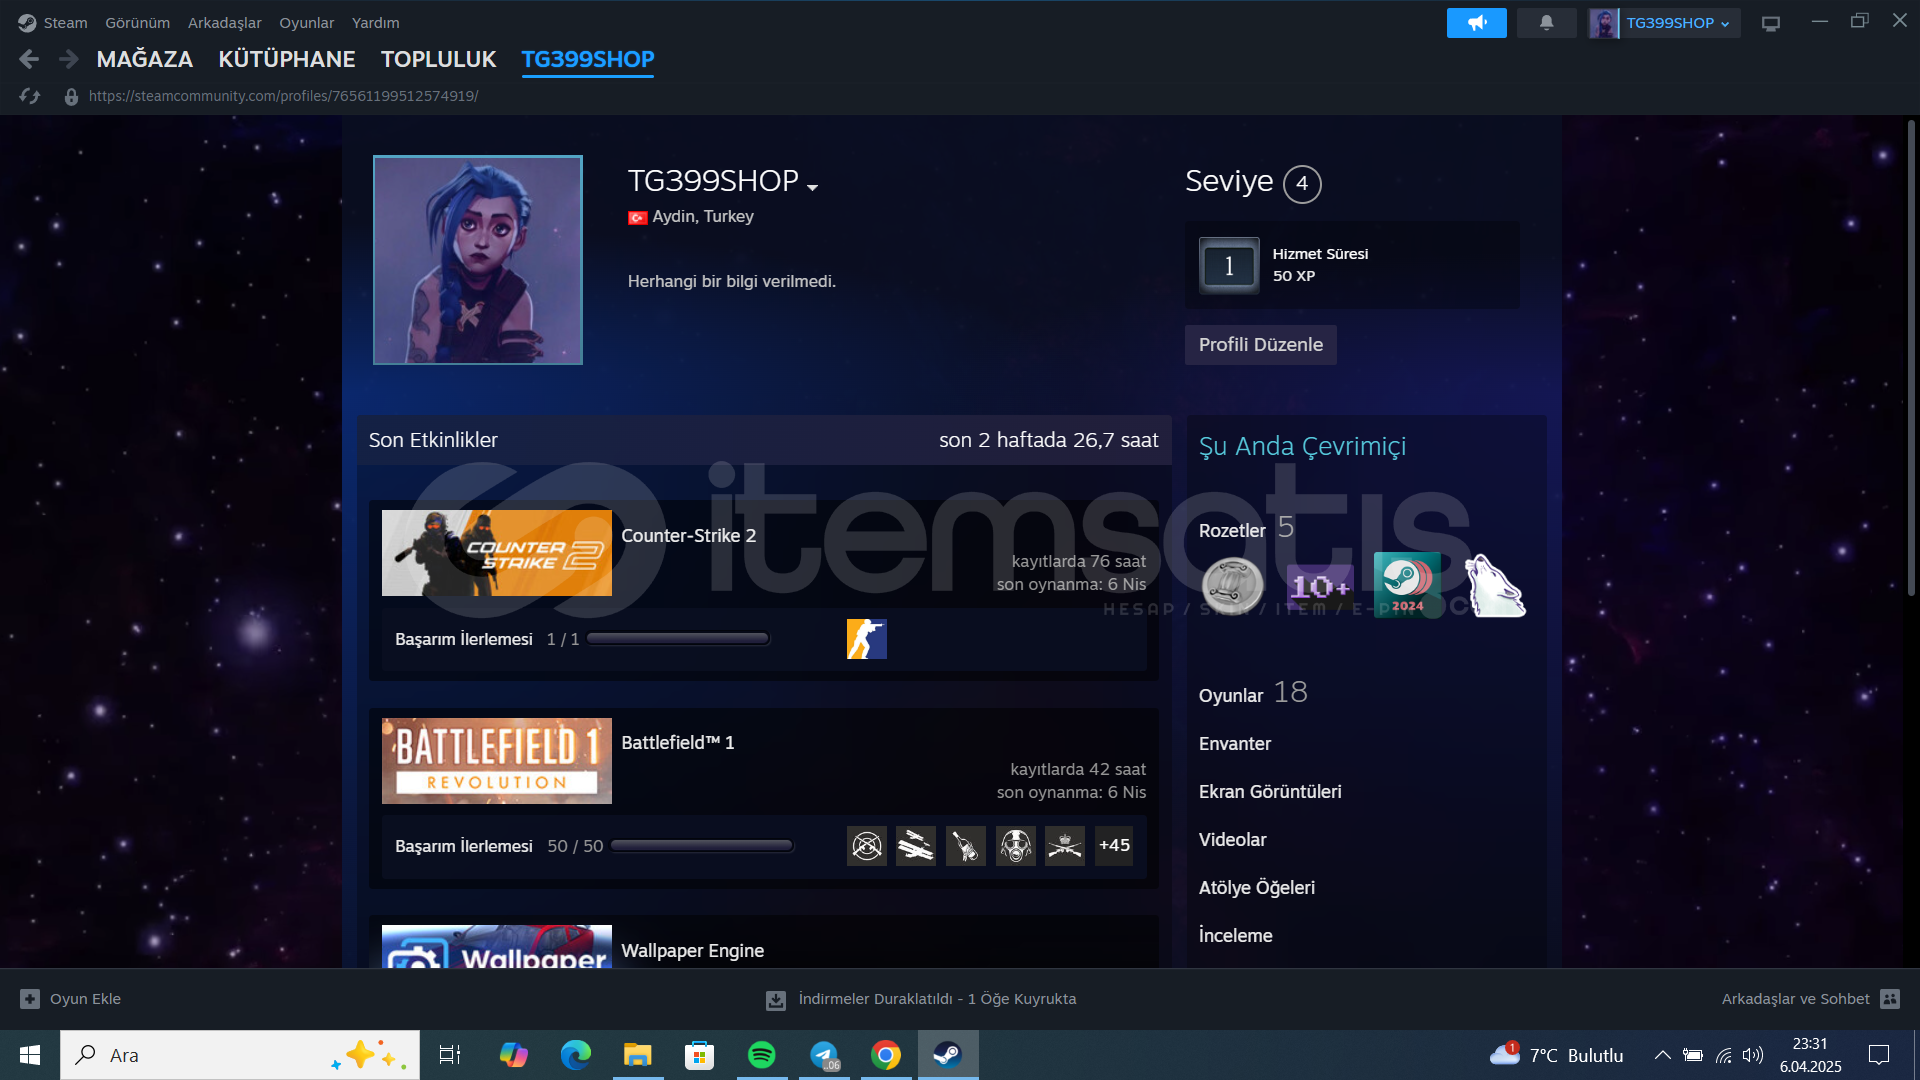Click the Counter-Strike 2 game banner
The image size is (1920, 1080).
(x=497, y=553)
